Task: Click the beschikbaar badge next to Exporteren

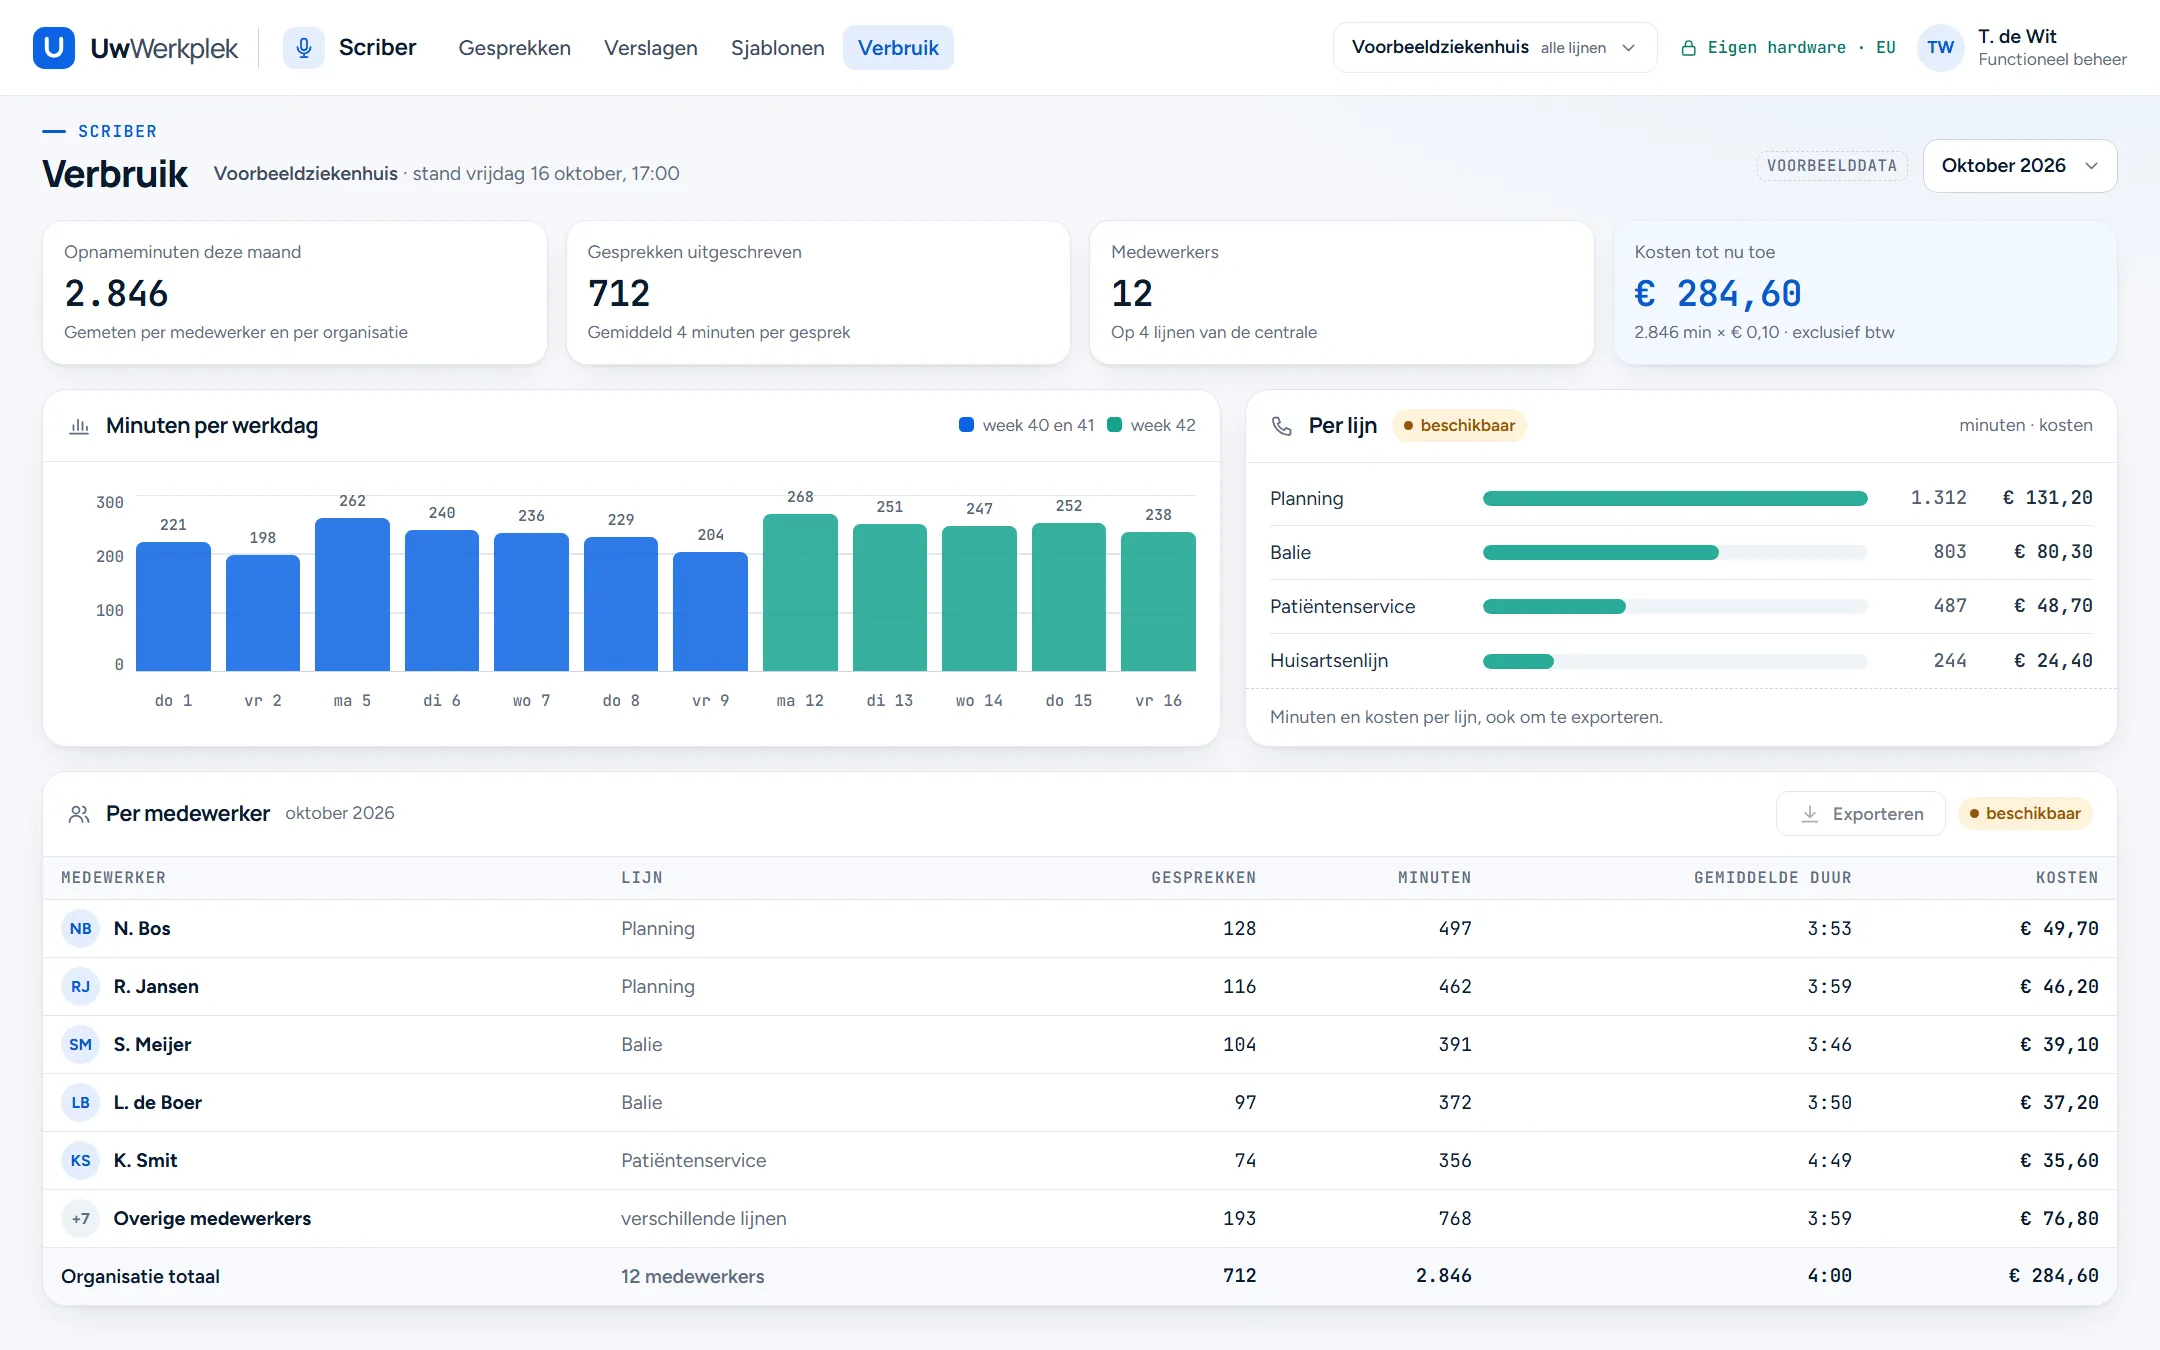Action: (x=2025, y=814)
